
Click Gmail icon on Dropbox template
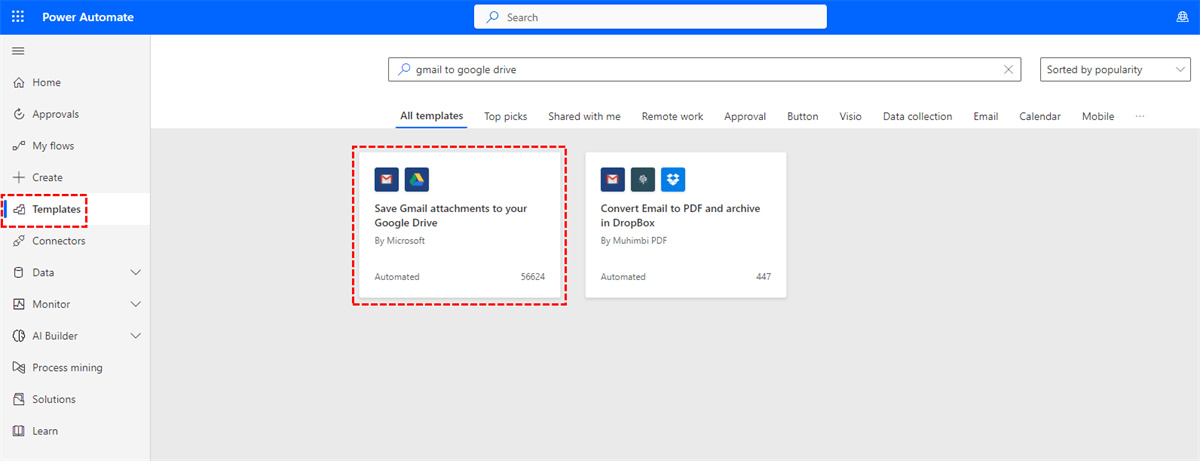[612, 179]
